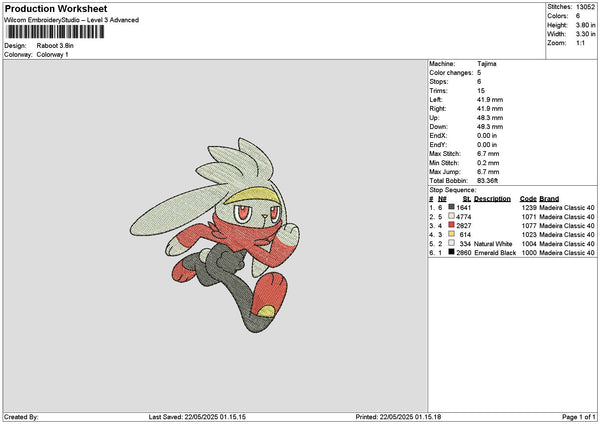
Task: Click the Trims value 15
Action: (481, 91)
